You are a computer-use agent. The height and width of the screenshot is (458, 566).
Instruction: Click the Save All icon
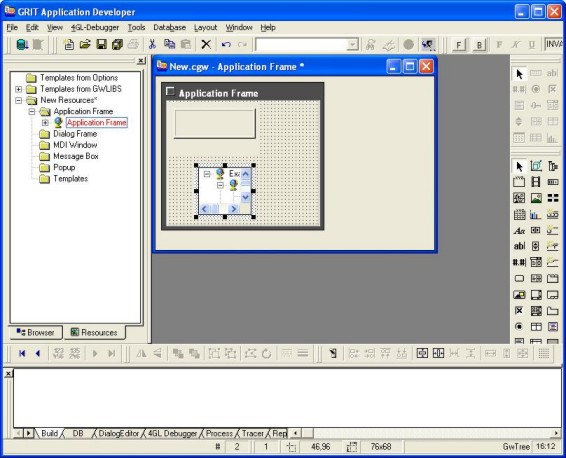coord(117,45)
